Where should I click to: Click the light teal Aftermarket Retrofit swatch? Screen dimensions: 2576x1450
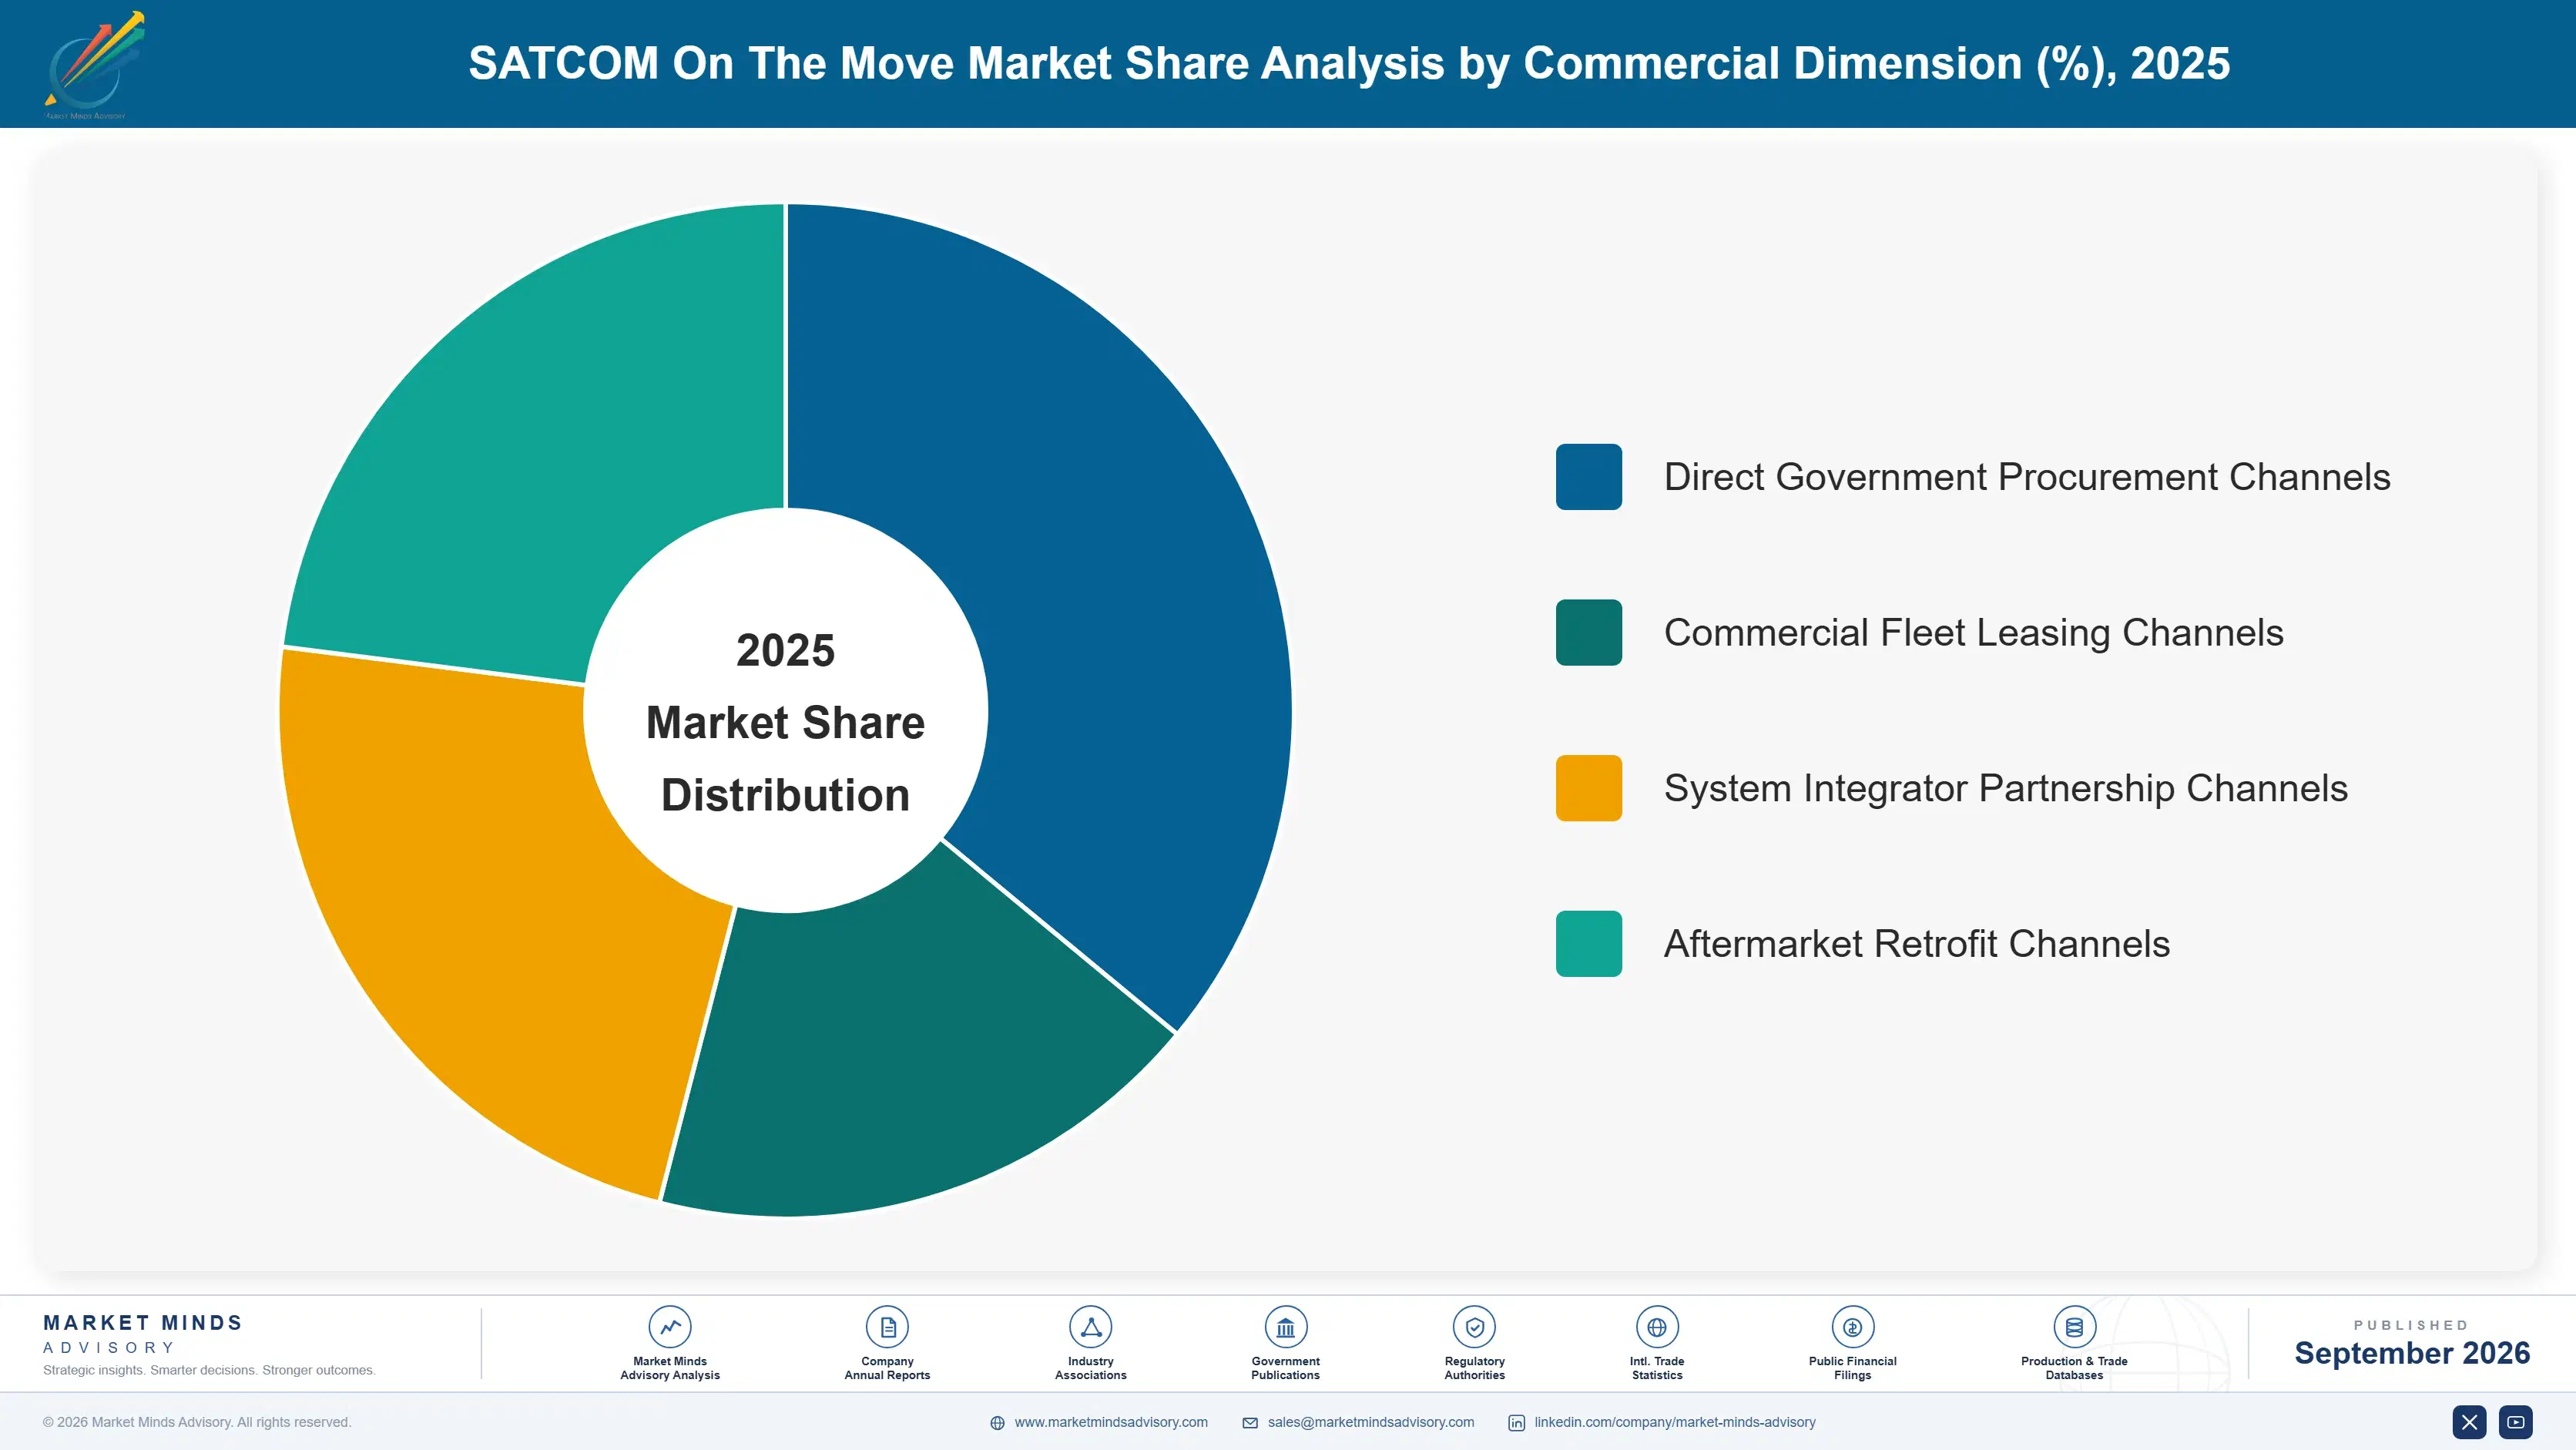coord(1588,944)
